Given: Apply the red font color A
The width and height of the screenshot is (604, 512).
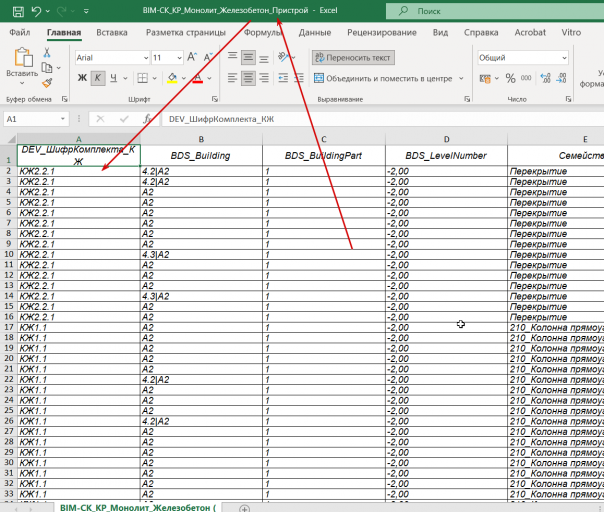Looking at the screenshot, I should click(x=198, y=78).
